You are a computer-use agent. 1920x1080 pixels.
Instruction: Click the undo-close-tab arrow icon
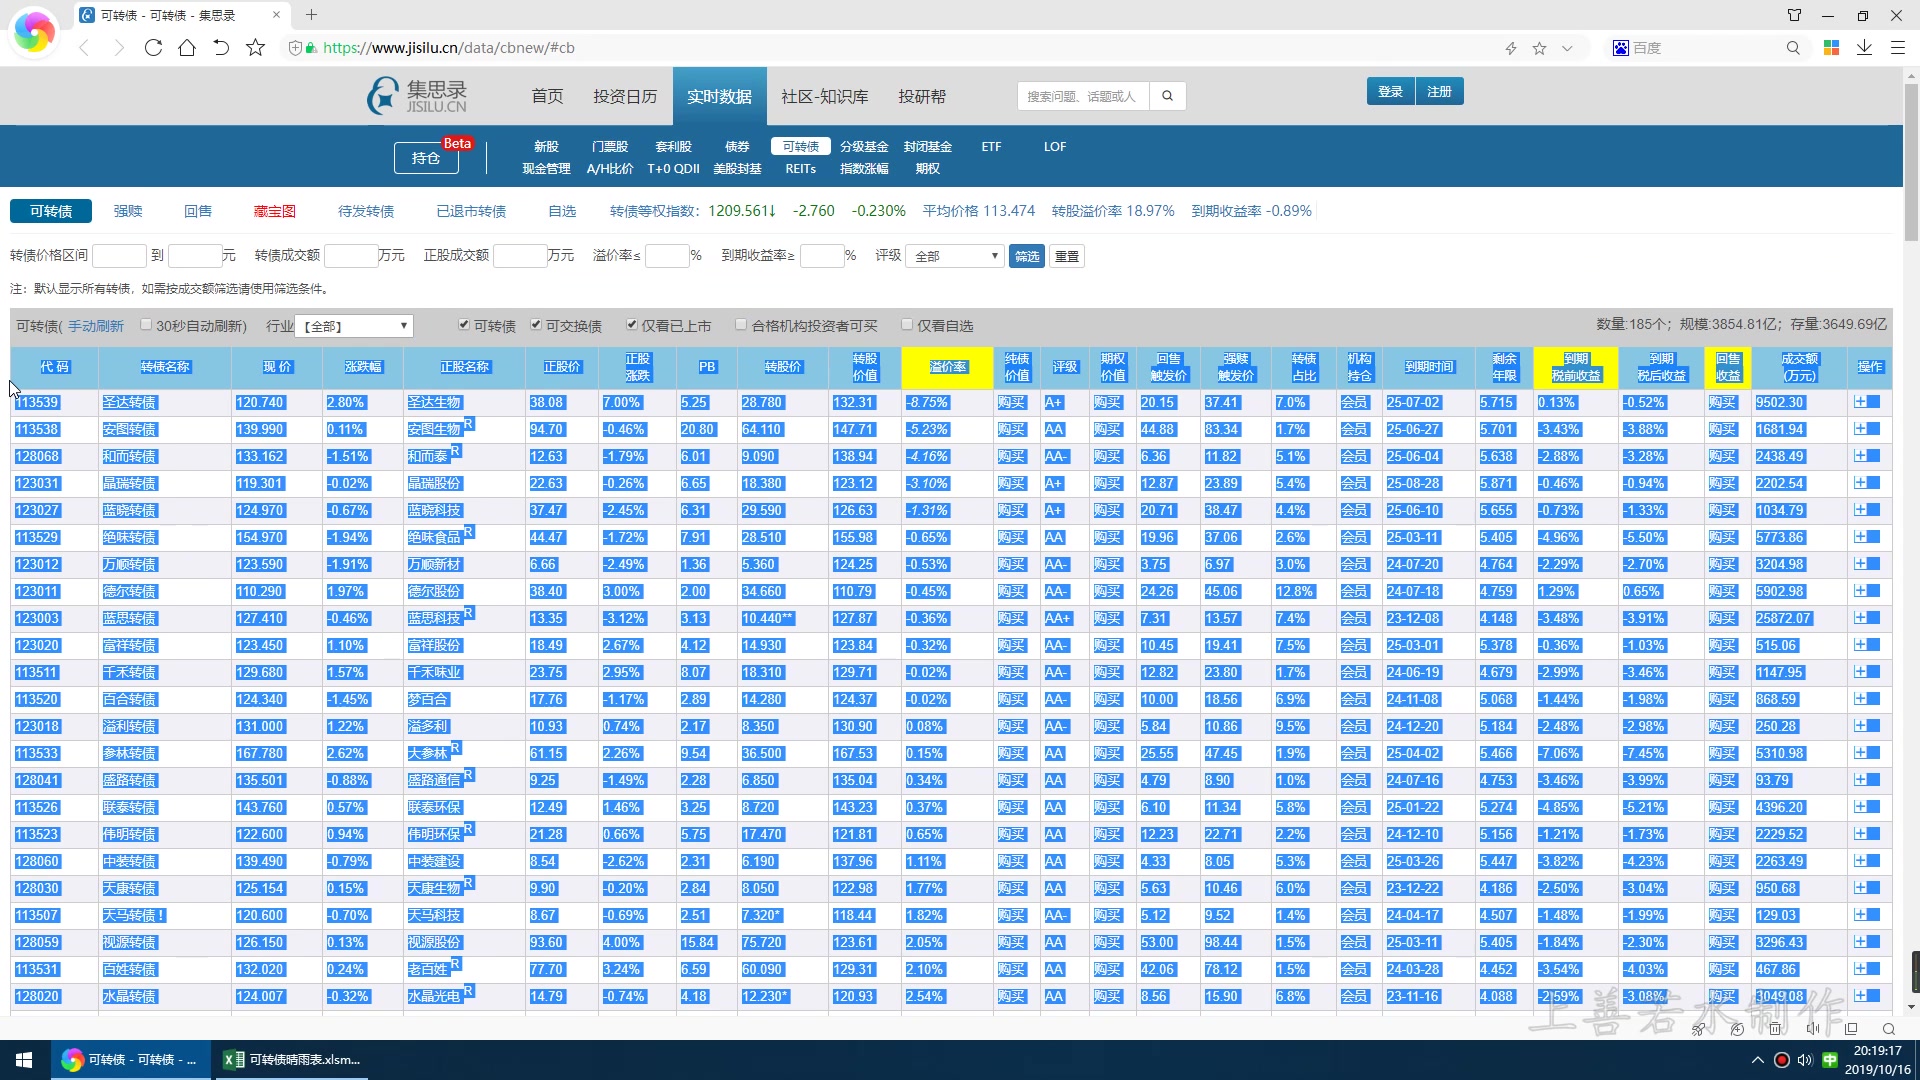coord(221,48)
